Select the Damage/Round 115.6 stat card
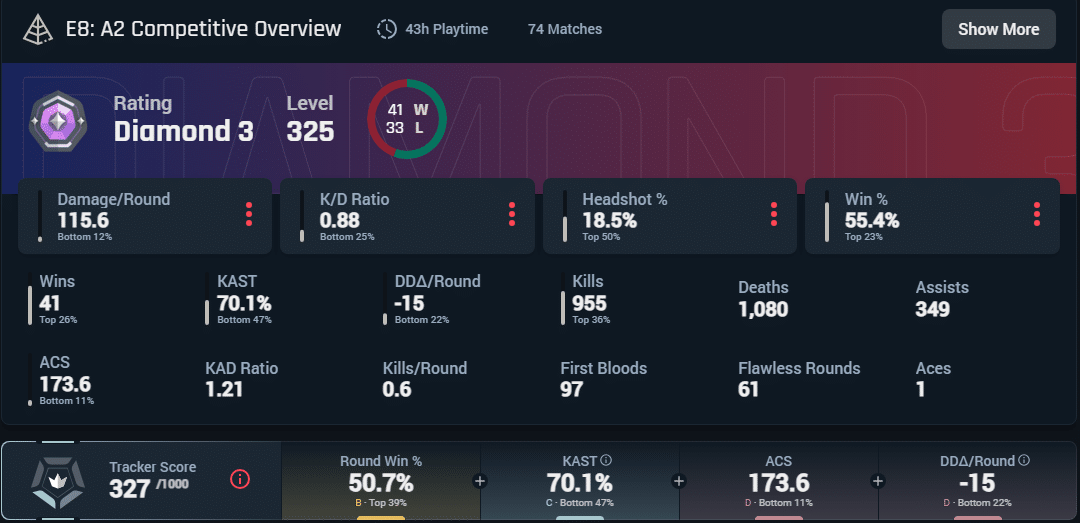Screen dimensions: 1080x523 (145, 216)
